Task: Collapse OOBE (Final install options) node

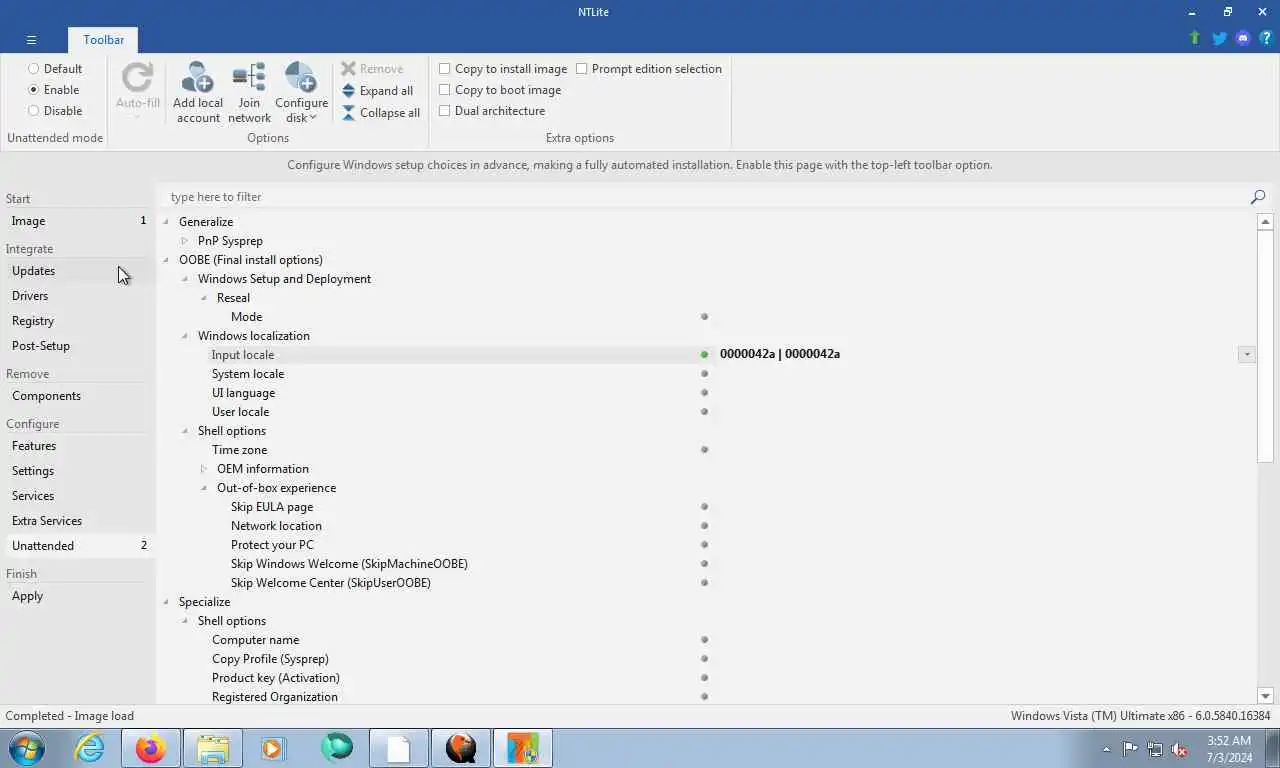Action: (166, 260)
